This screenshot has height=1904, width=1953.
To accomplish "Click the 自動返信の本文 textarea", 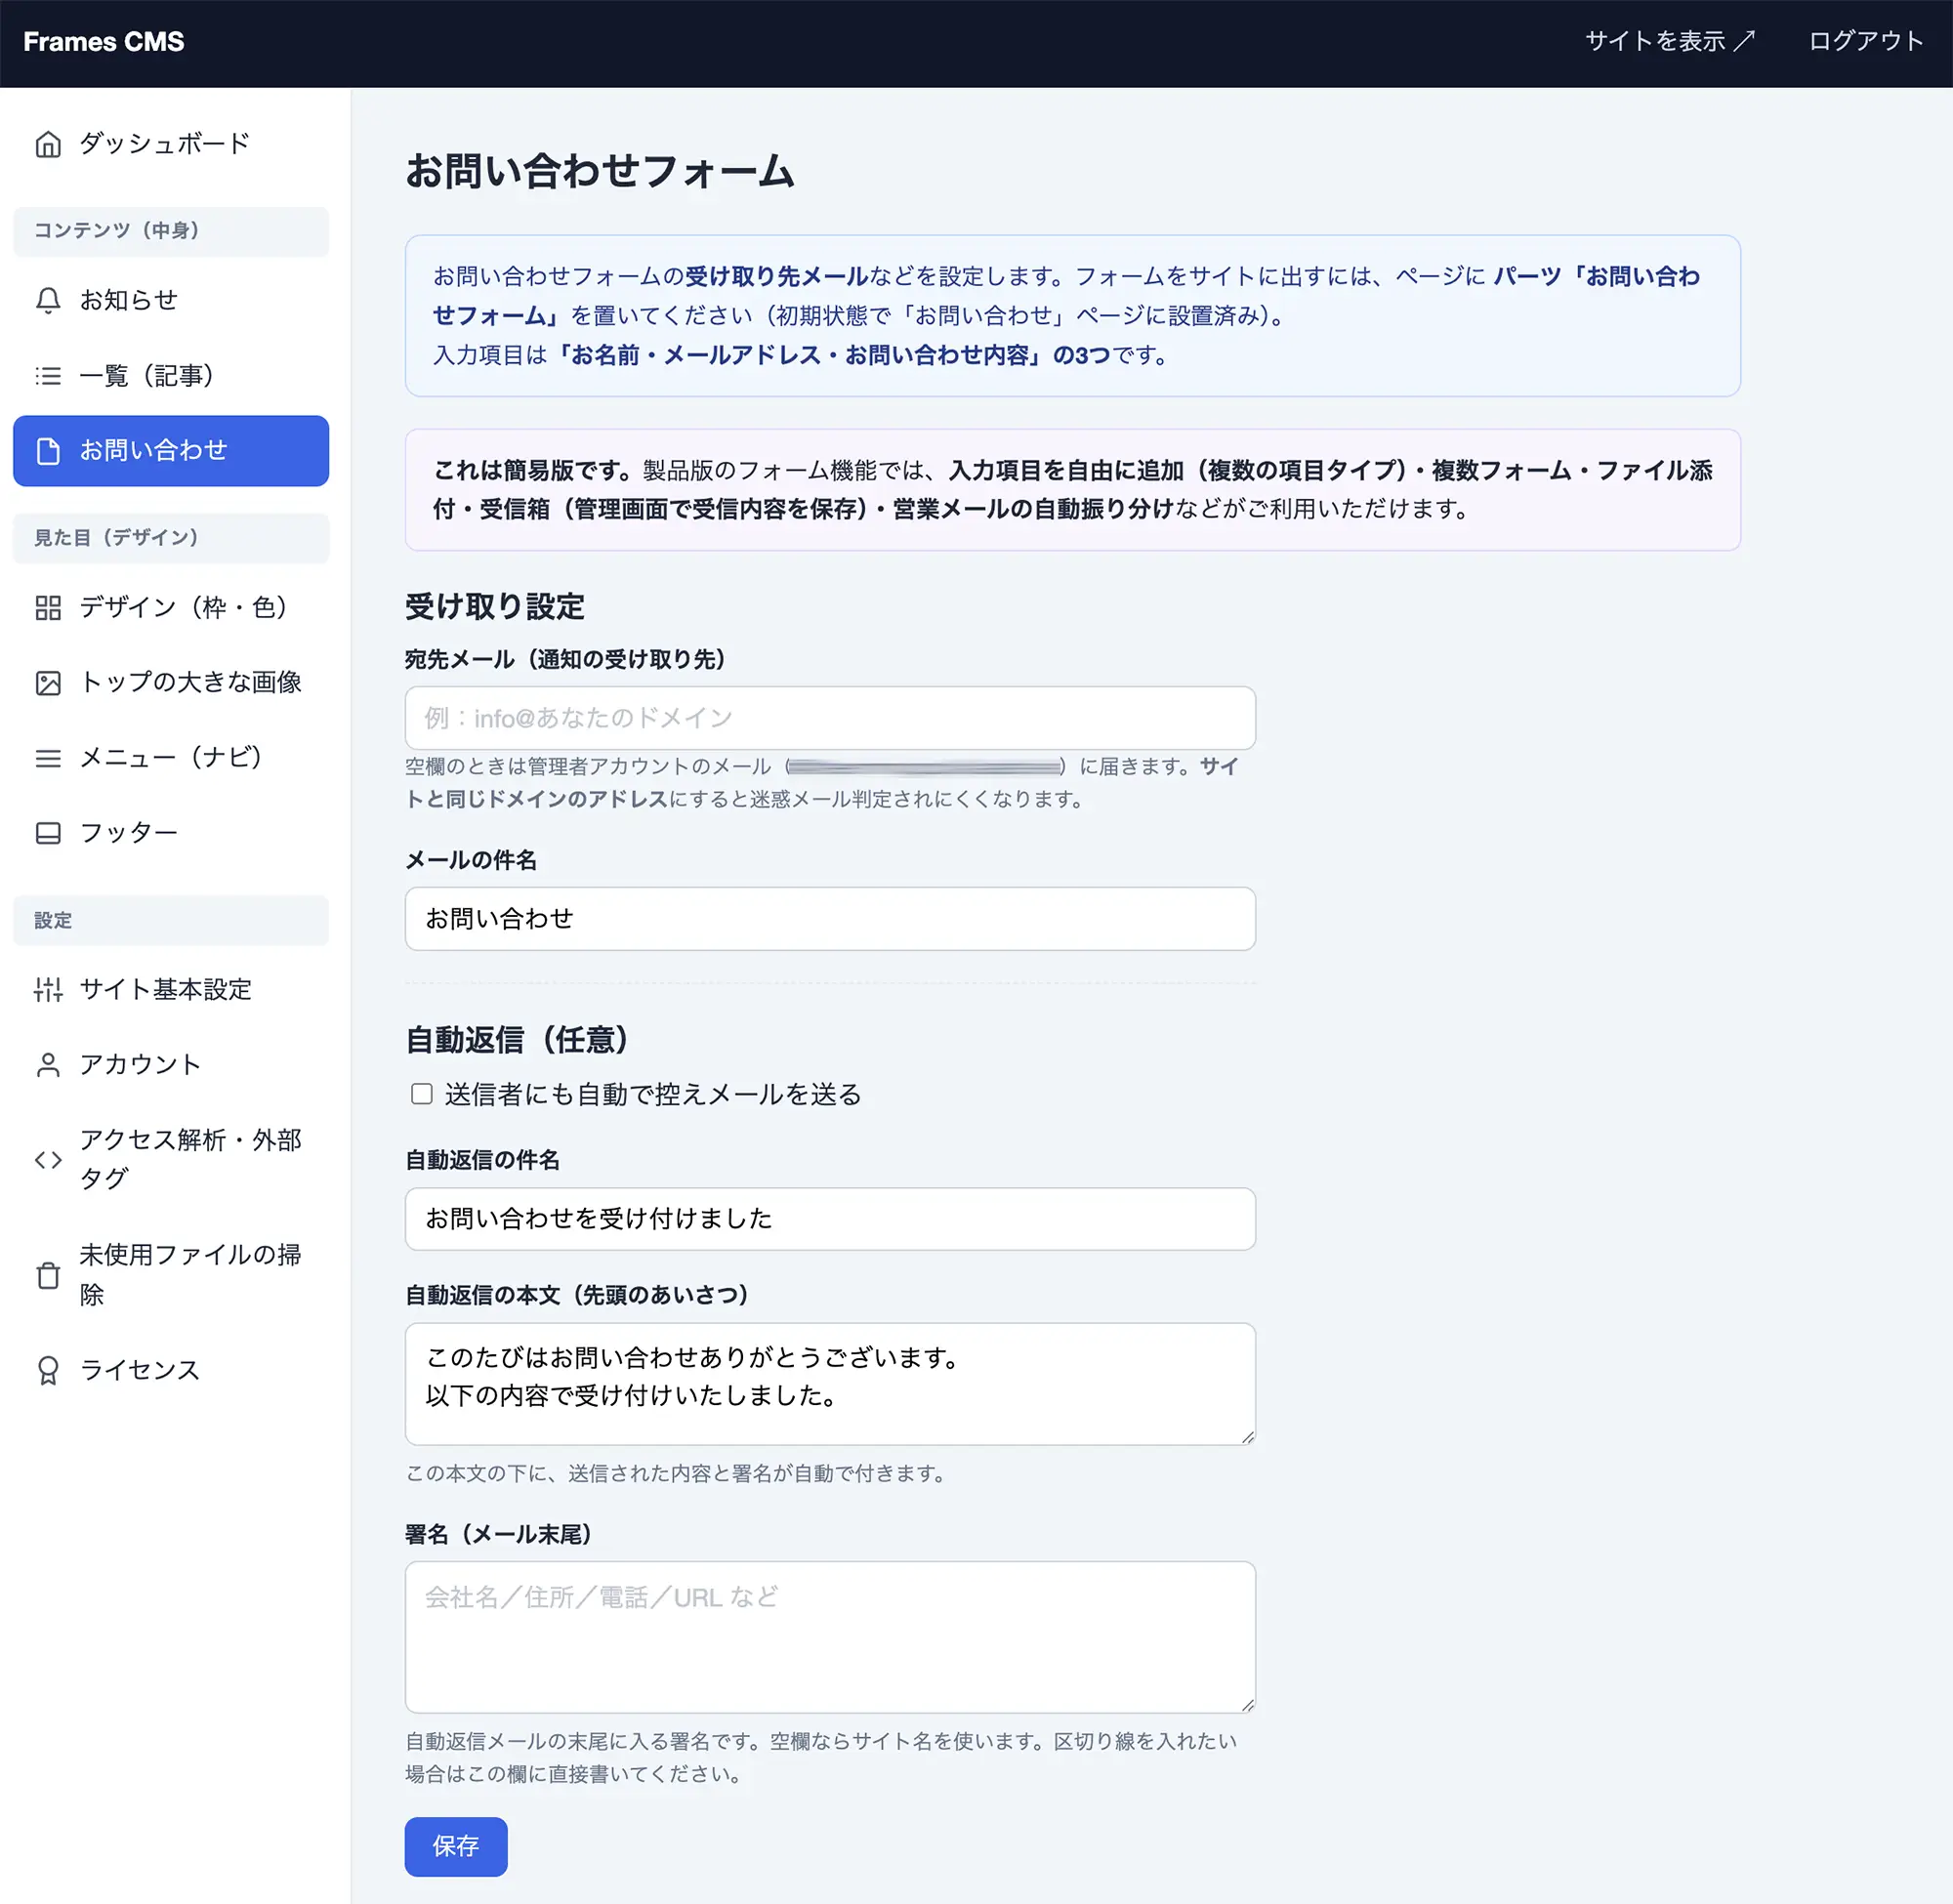I will coord(830,1384).
